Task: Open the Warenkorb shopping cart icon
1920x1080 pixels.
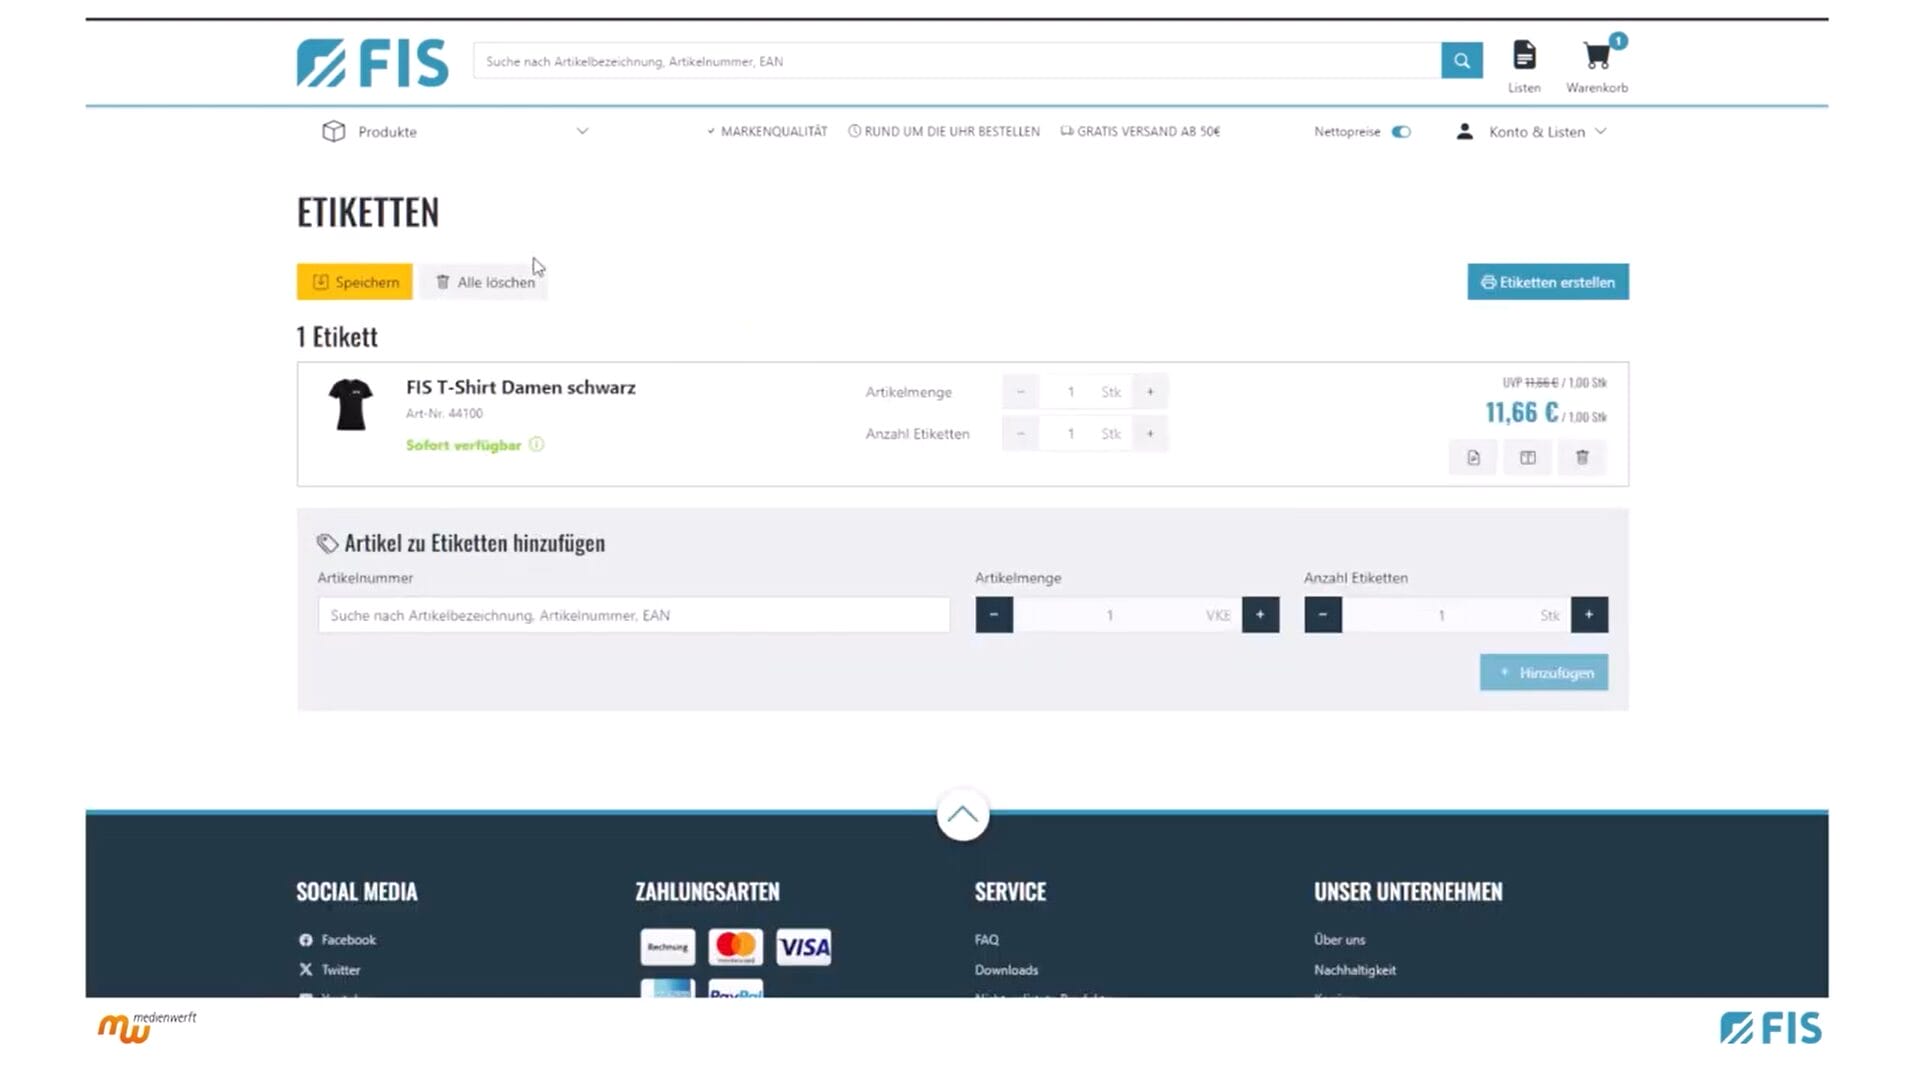Action: pyautogui.click(x=1597, y=55)
